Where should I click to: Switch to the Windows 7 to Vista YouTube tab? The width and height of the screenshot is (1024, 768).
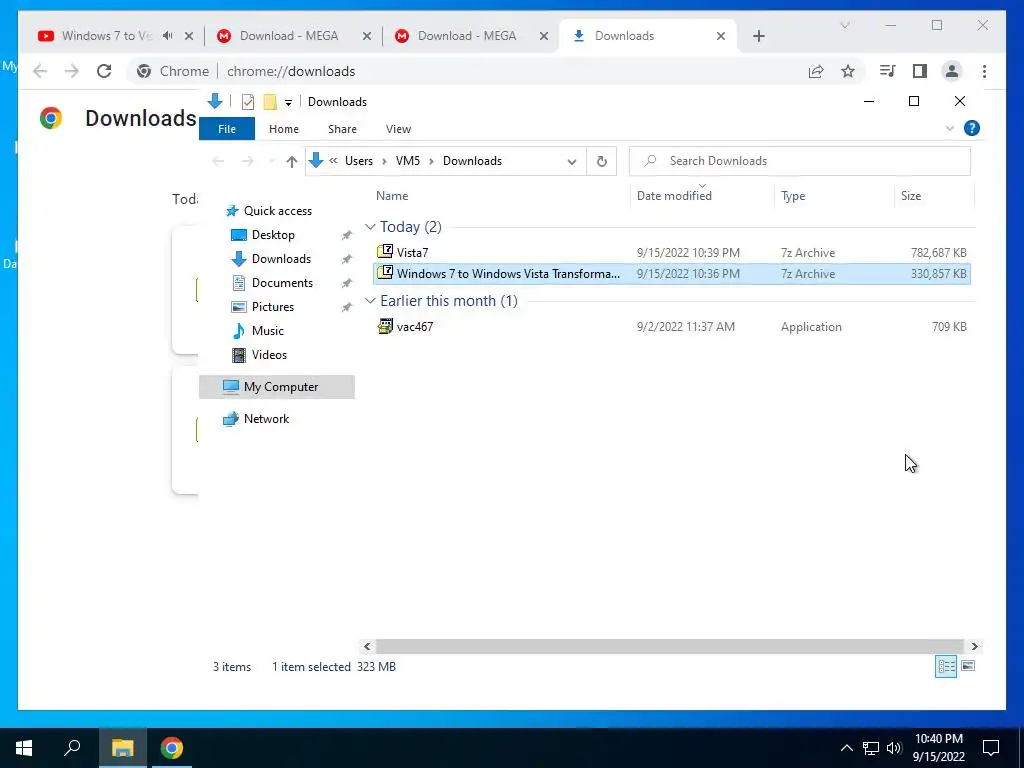pyautogui.click(x=106, y=36)
